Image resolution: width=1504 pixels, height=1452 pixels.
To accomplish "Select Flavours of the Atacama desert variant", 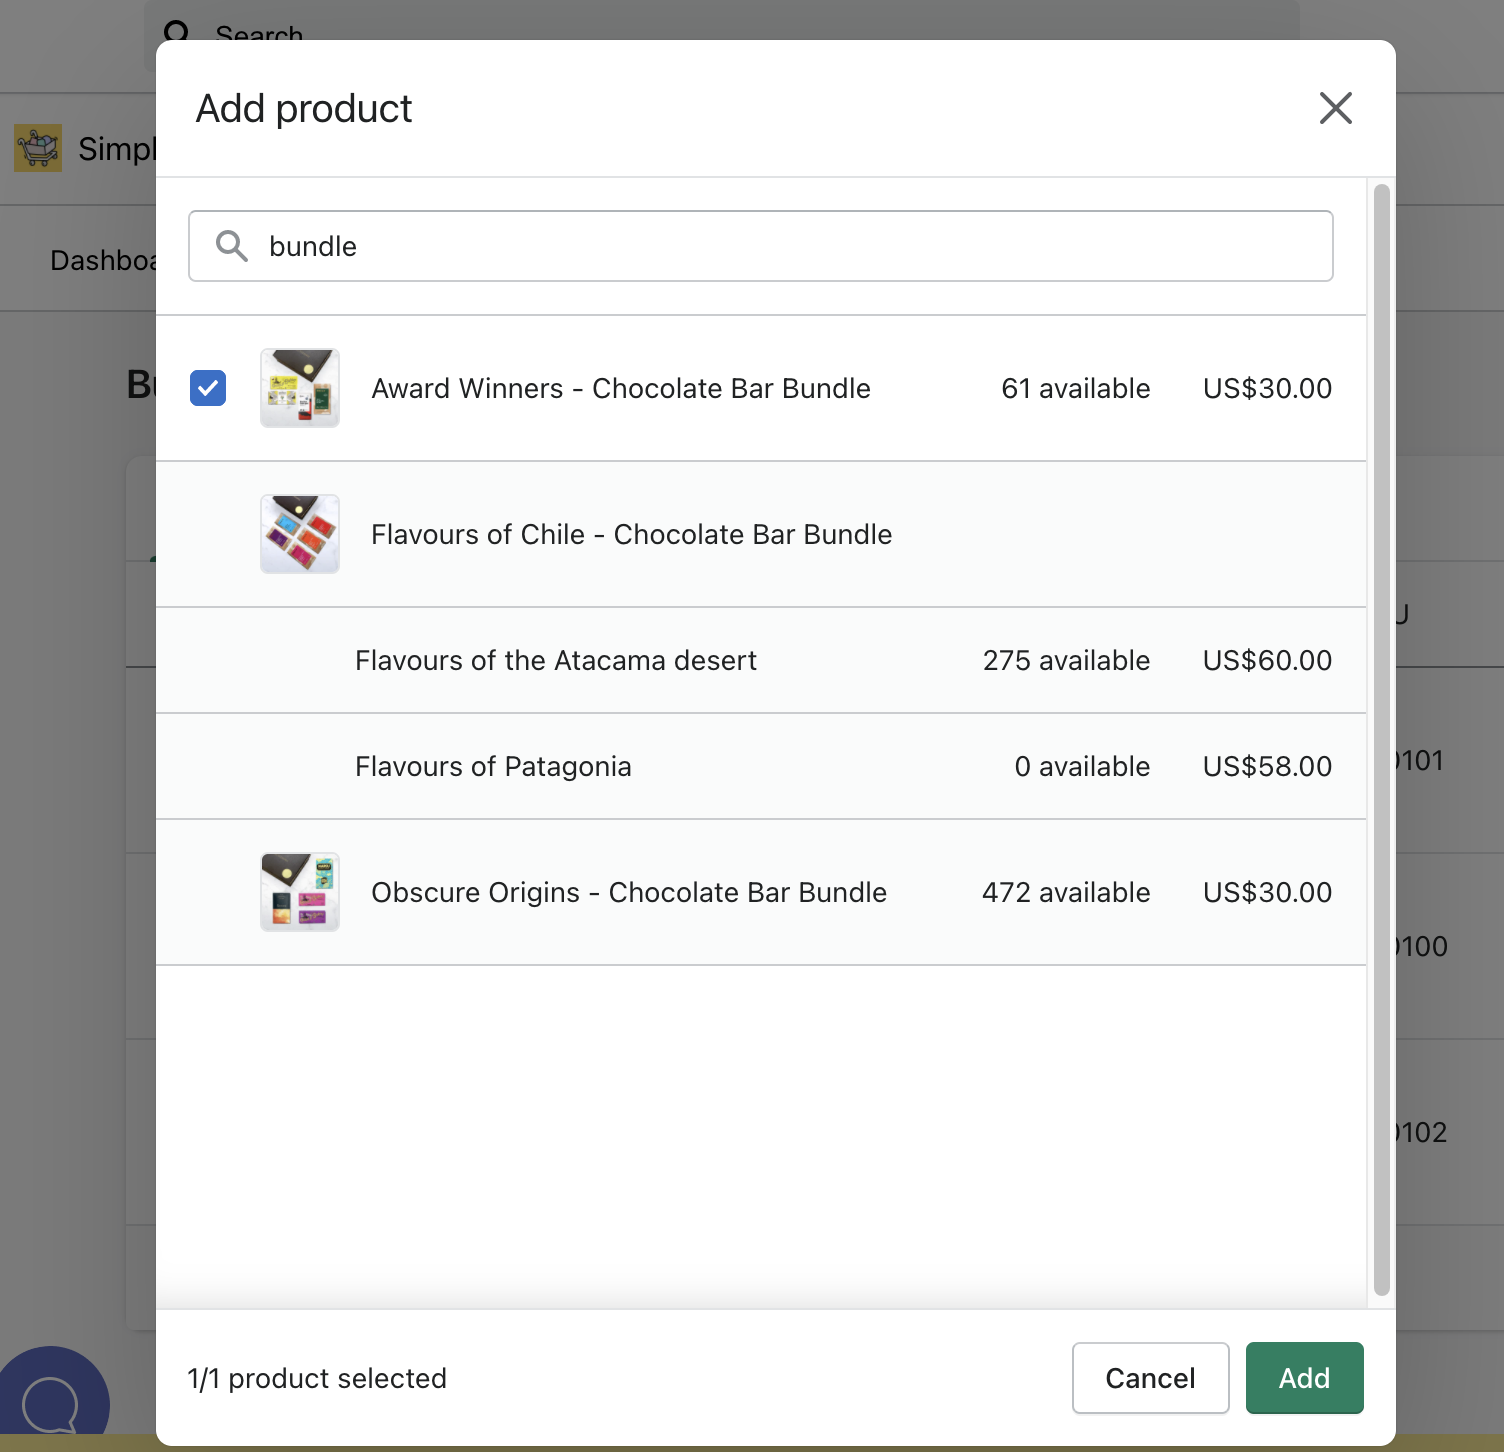I will point(556,660).
